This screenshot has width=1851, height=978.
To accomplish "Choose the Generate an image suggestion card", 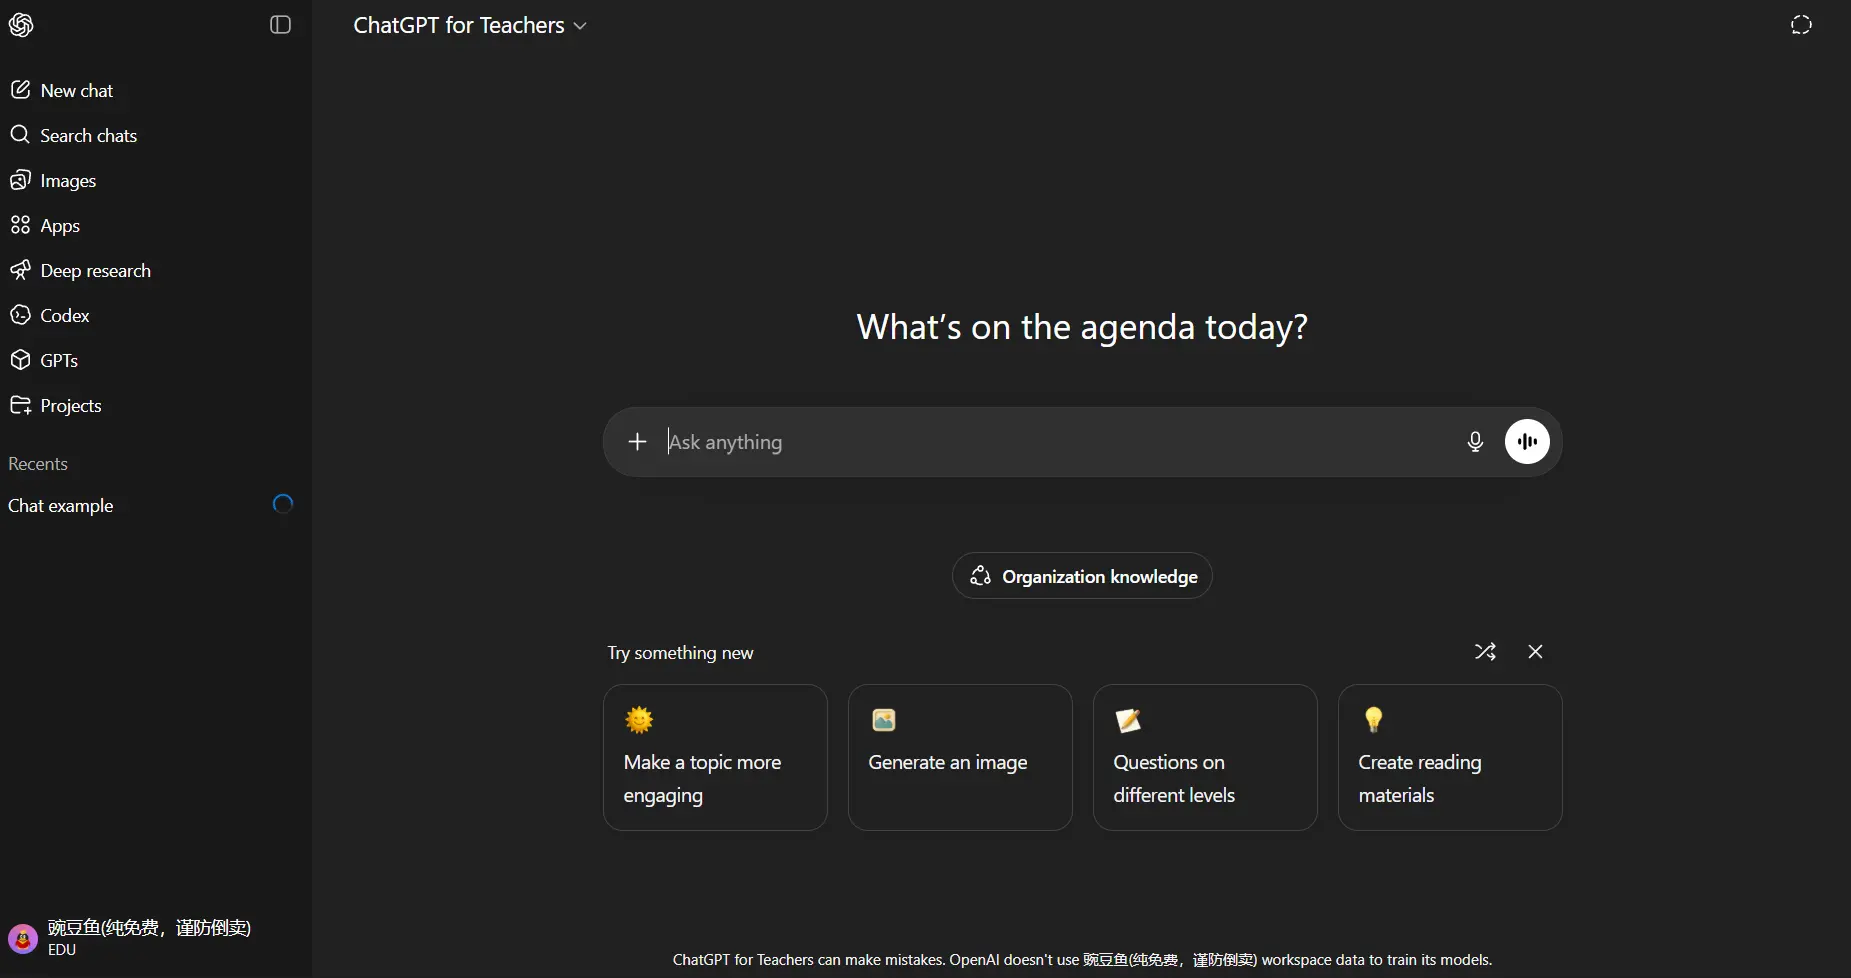I will (960, 757).
